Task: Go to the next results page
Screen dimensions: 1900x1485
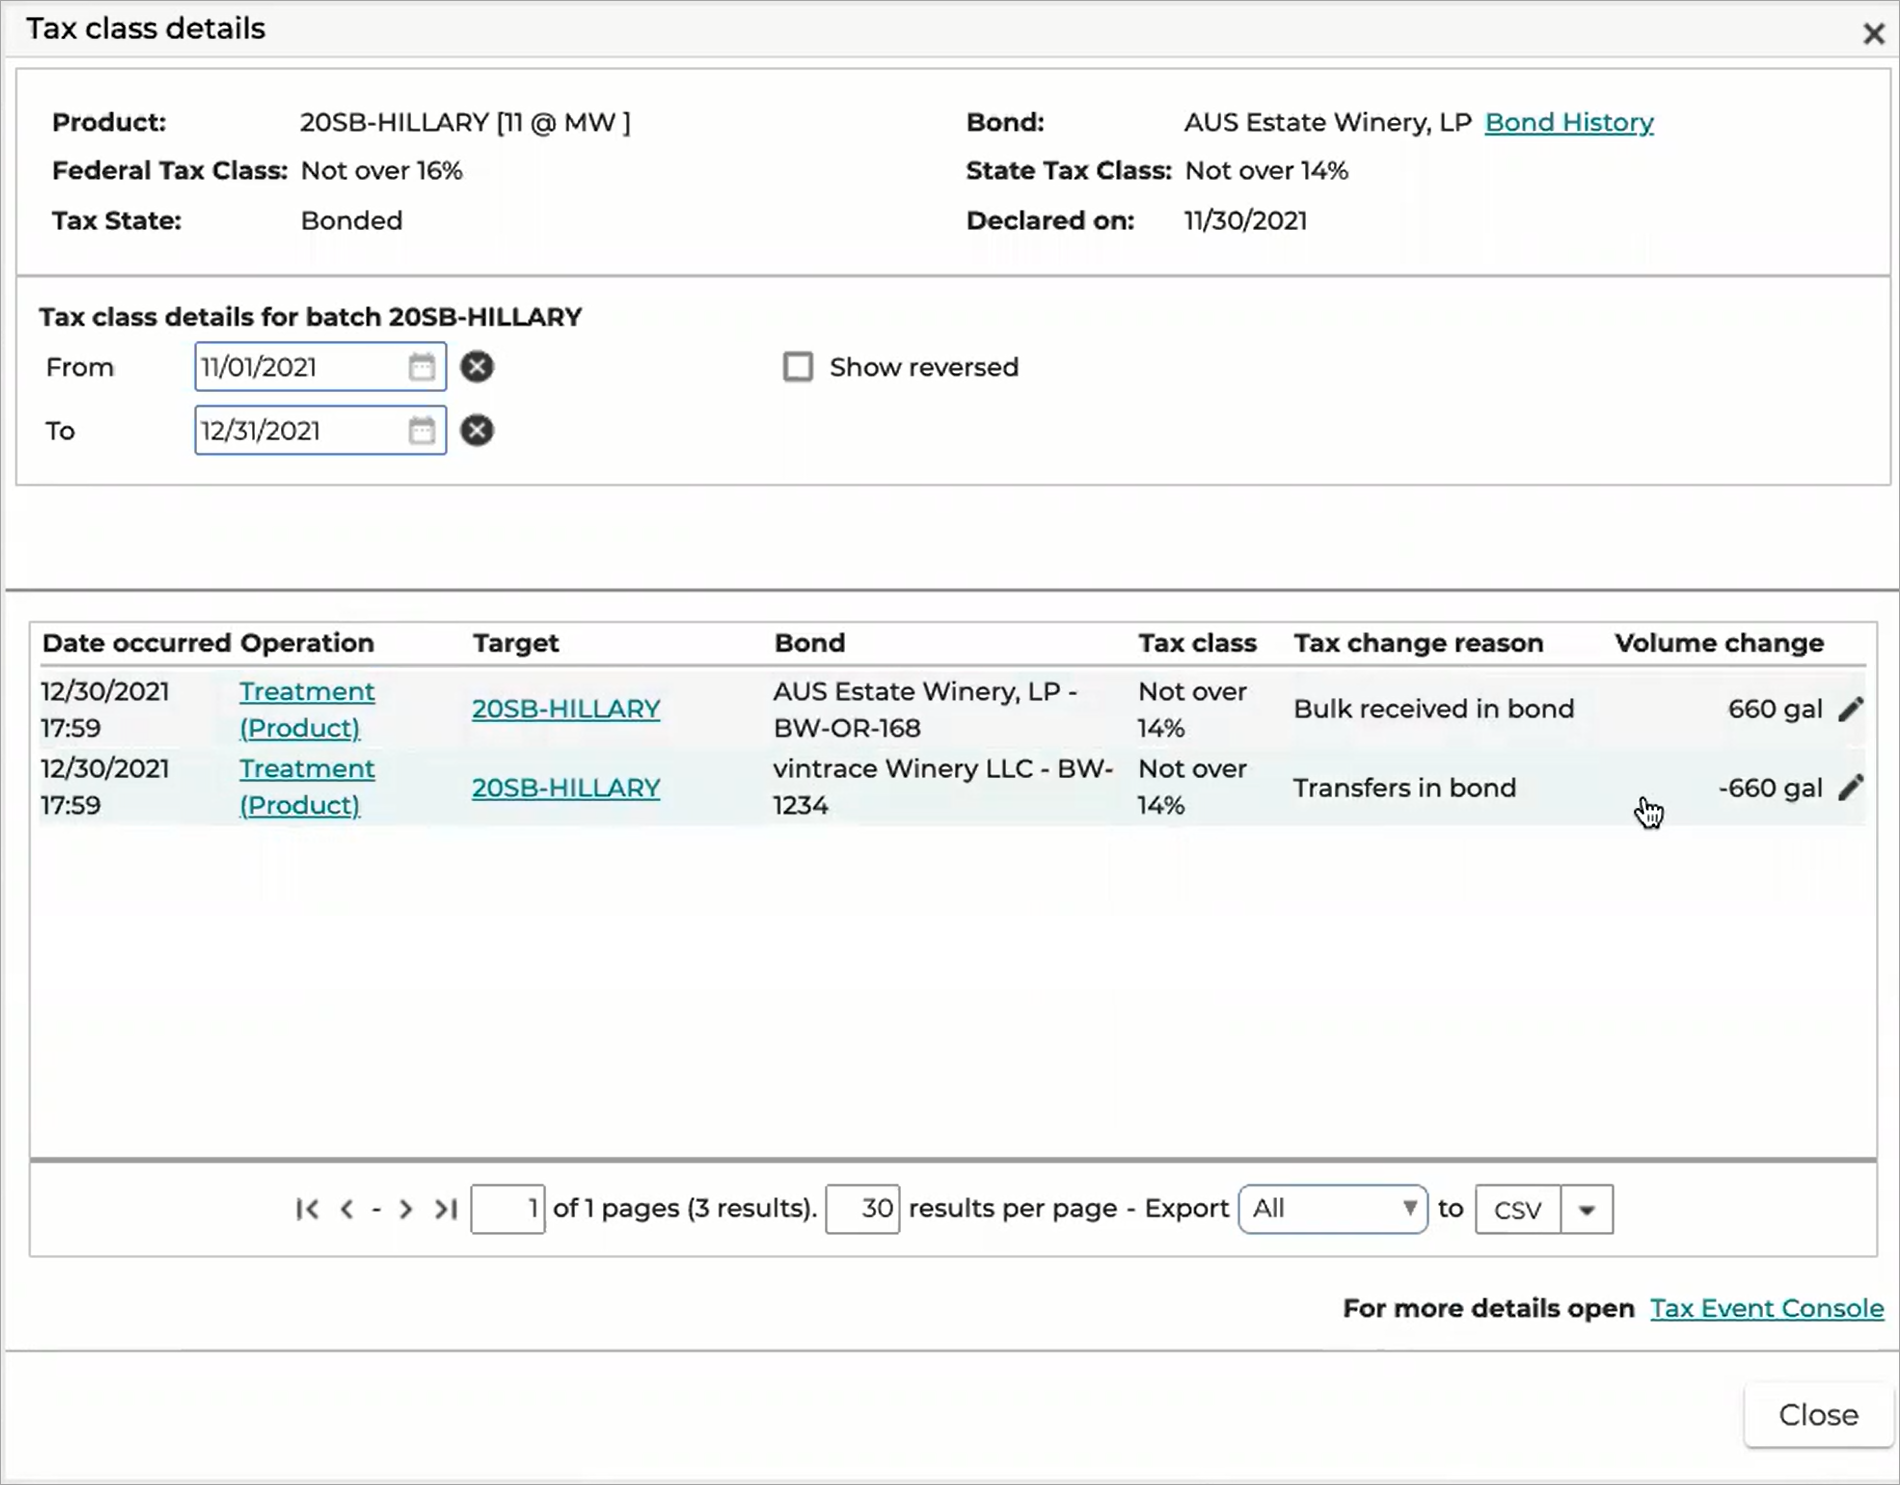Action: point(405,1209)
